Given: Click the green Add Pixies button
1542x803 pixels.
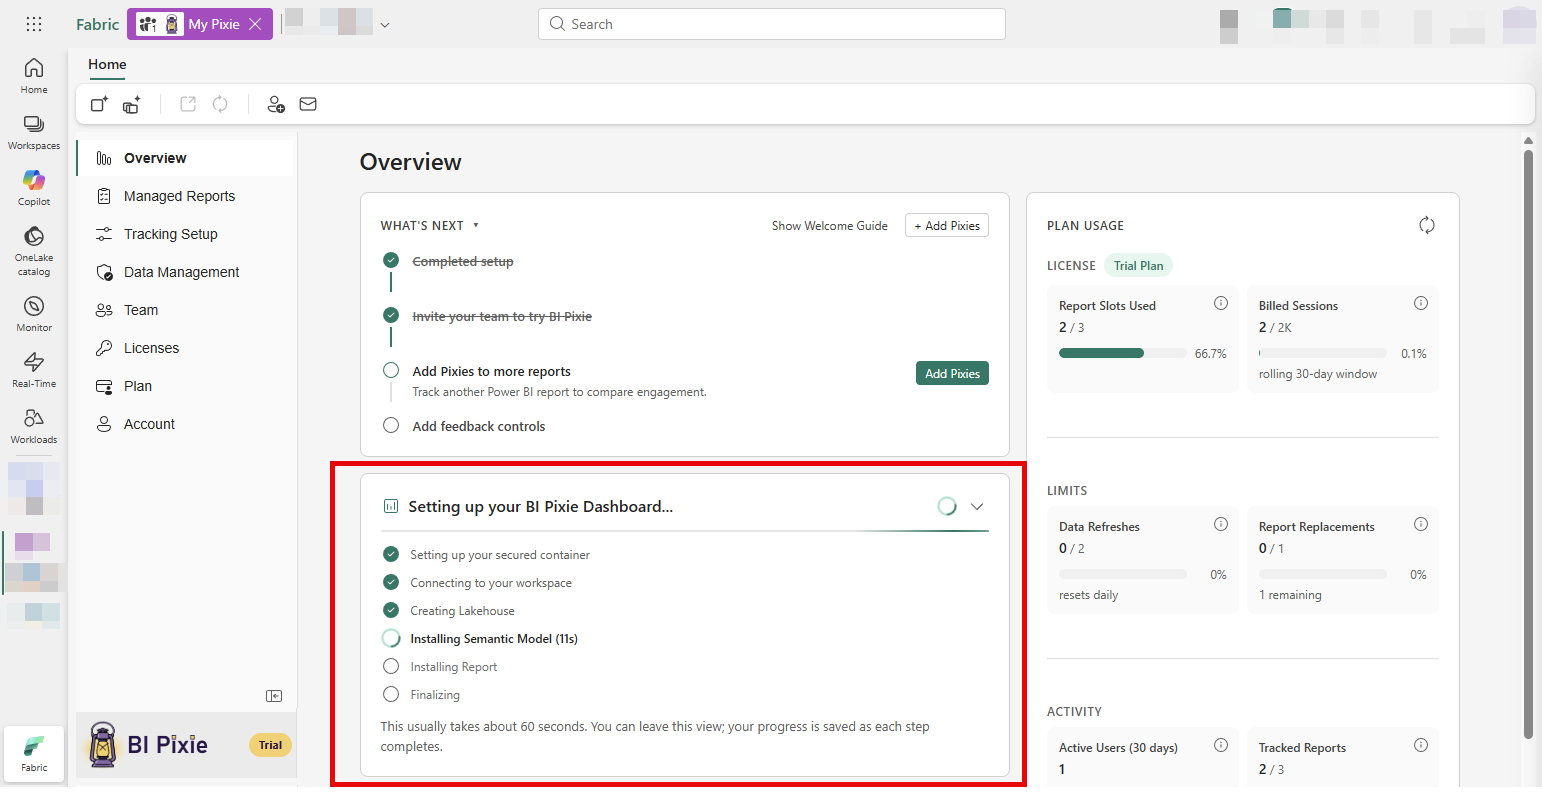Looking at the screenshot, I should 952,373.
